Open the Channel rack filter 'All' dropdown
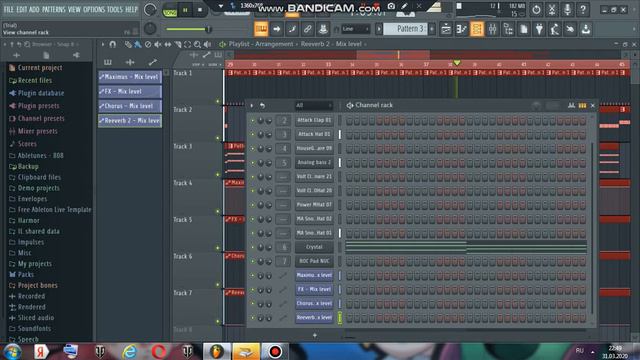 (313, 105)
